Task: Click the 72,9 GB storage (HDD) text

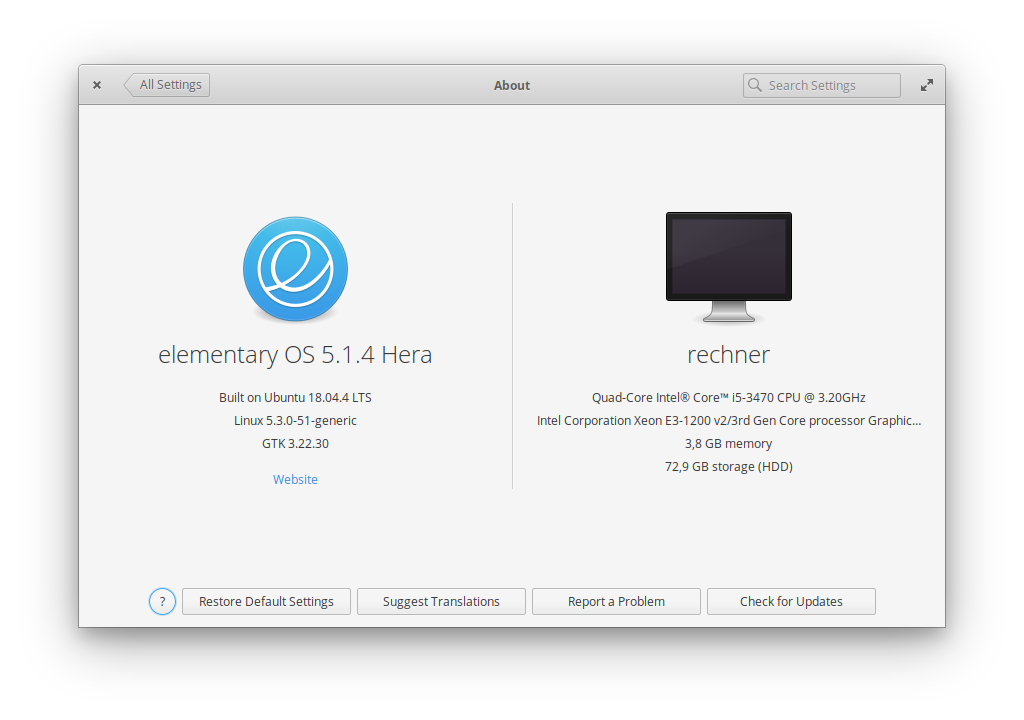Action: pos(729,466)
